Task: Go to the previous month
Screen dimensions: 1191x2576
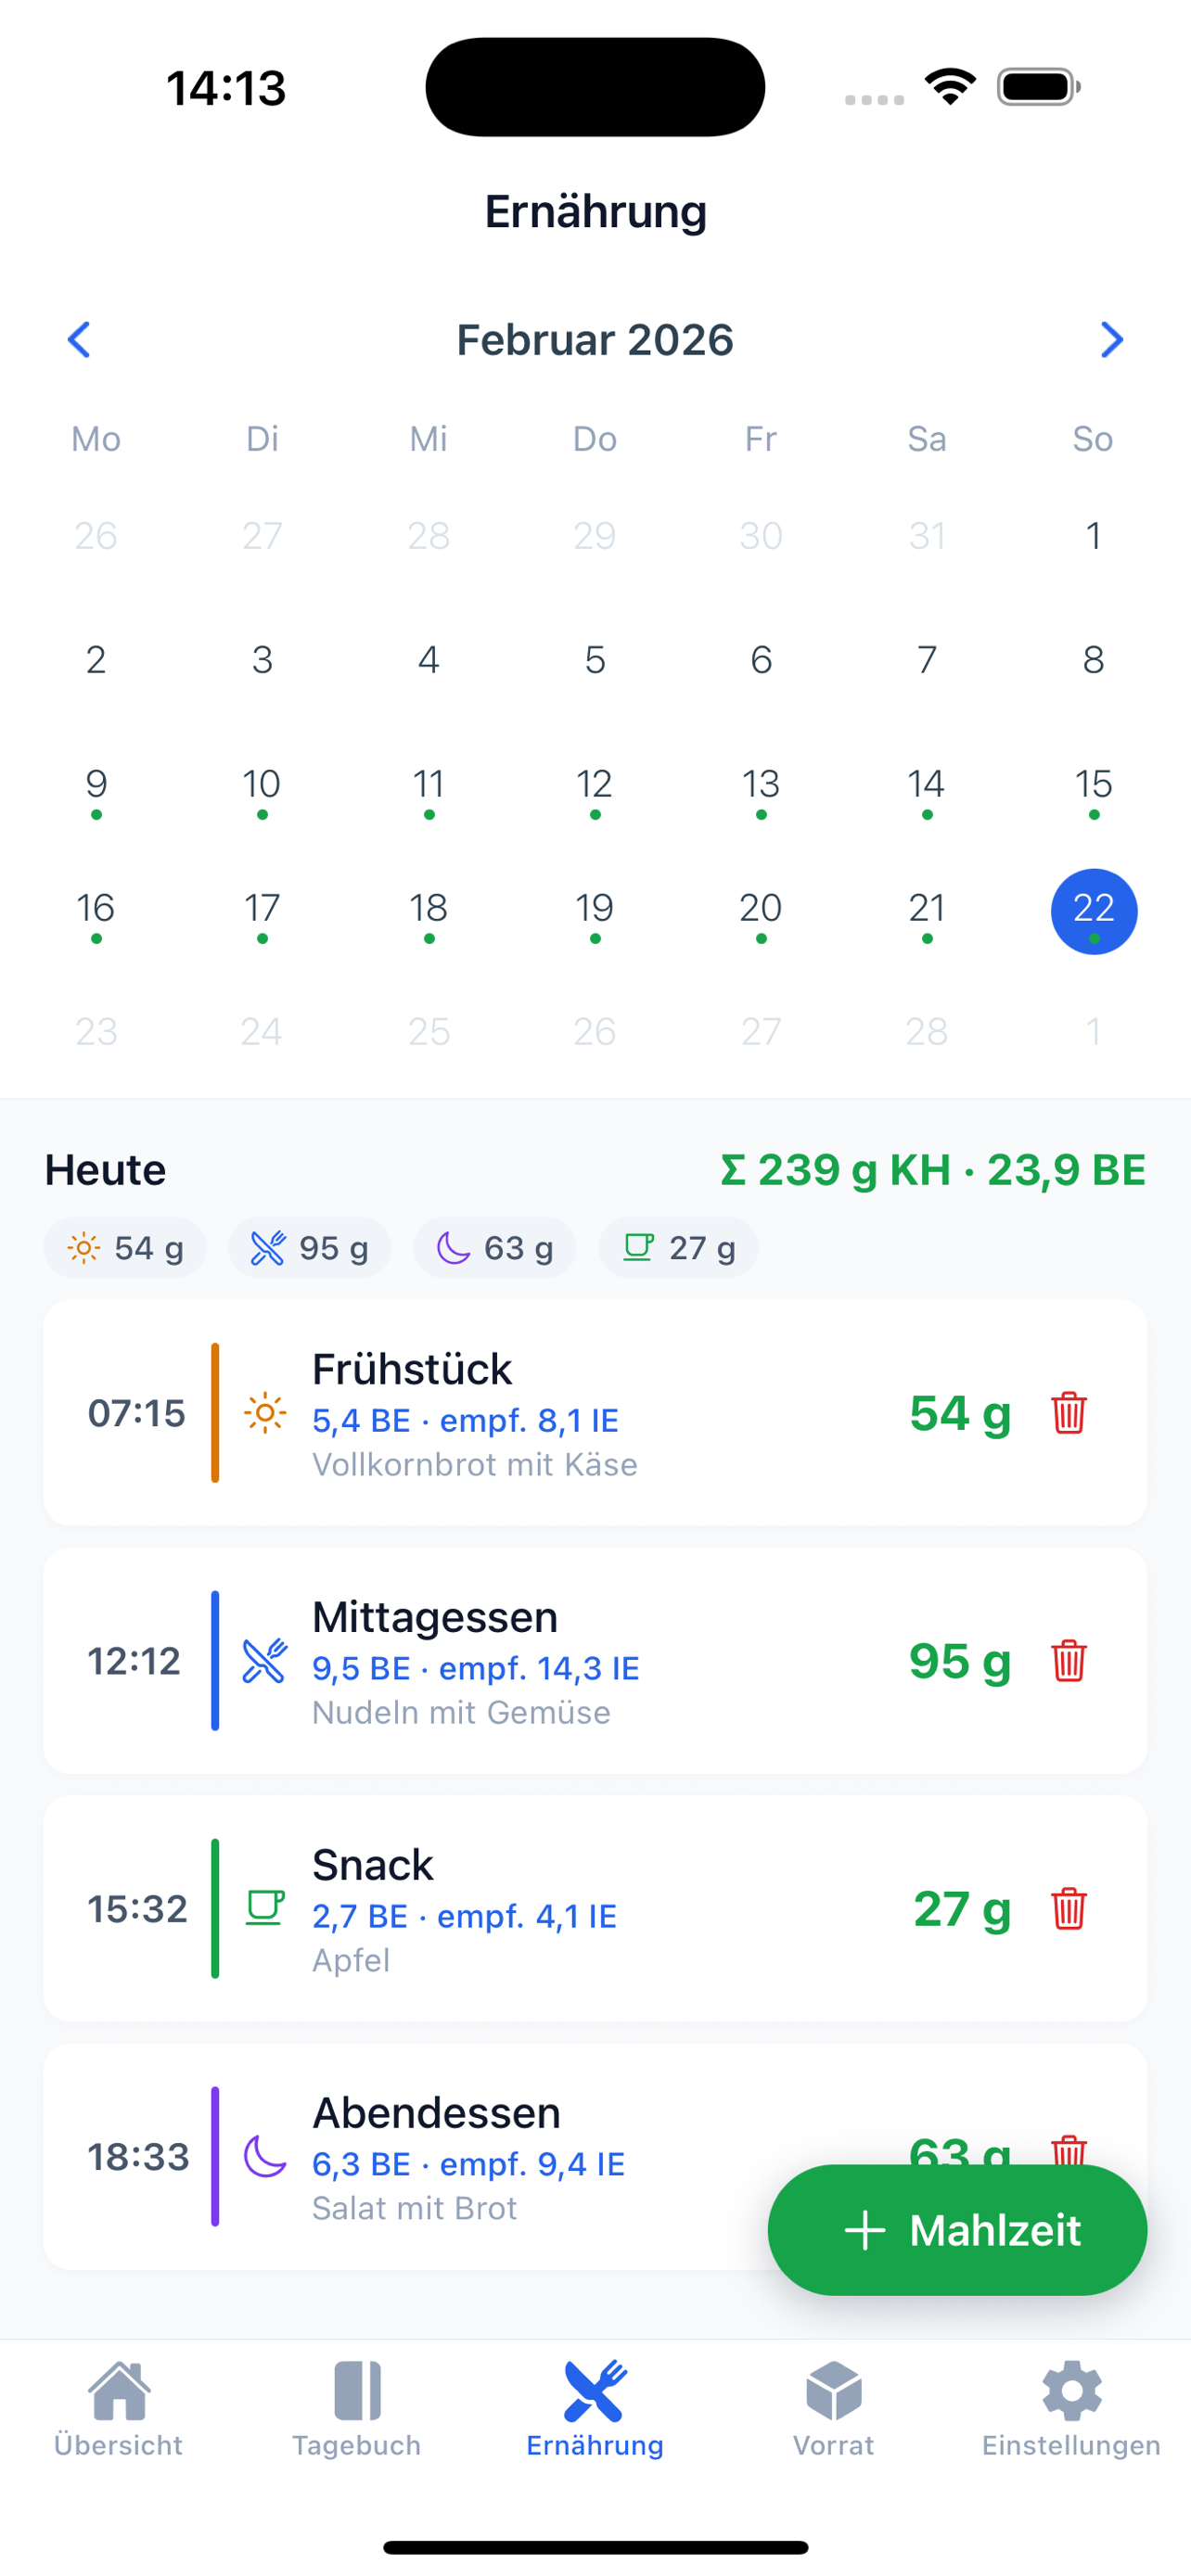Action: [79, 340]
